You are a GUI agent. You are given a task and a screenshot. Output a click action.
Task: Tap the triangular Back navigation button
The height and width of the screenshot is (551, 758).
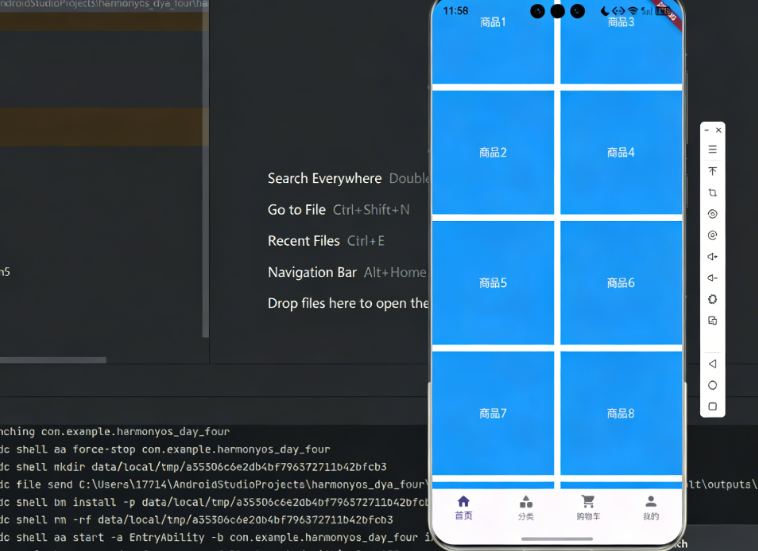coord(713,364)
